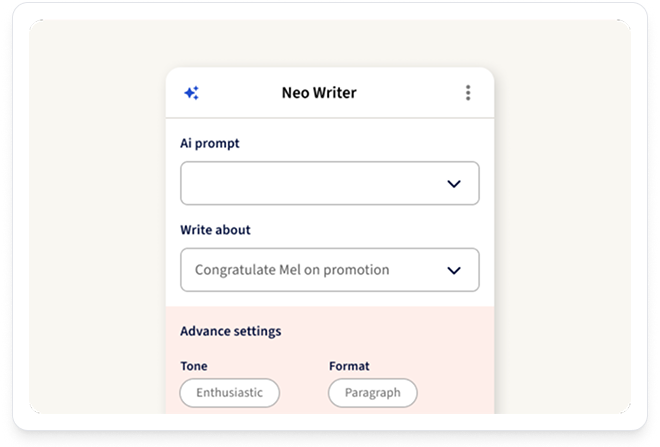660x447 pixels.
Task: Click the Neo Writer header bar
Action: click(x=400, y=93)
